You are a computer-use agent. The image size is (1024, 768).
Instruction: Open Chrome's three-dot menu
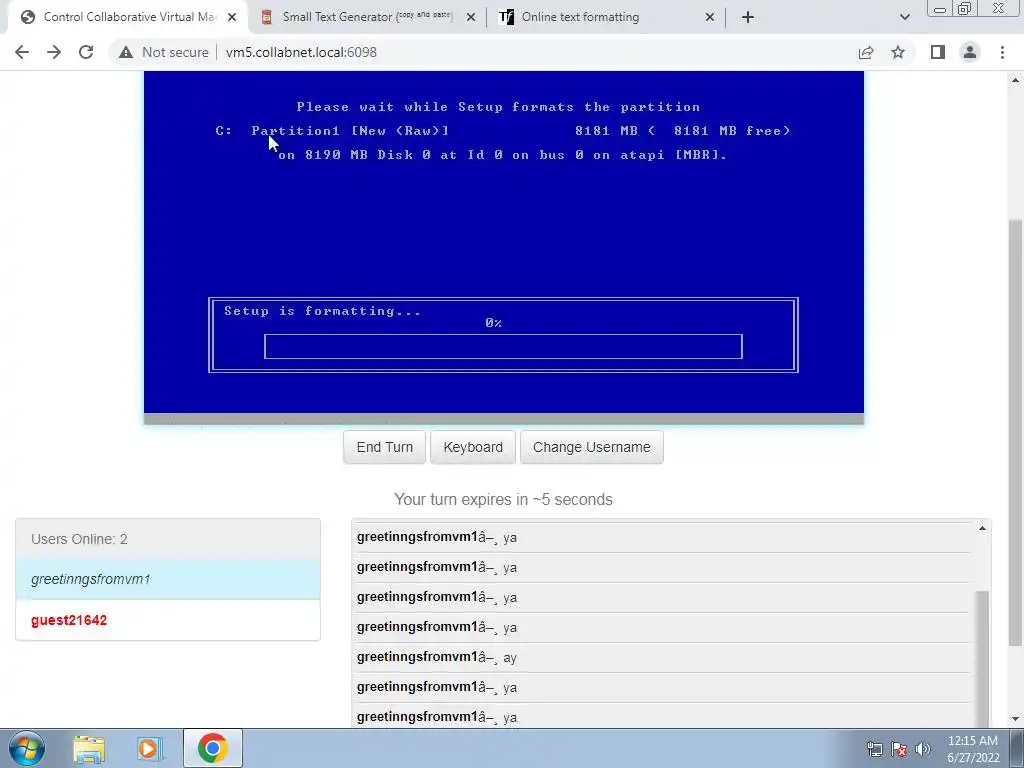tap(1002, 52)
